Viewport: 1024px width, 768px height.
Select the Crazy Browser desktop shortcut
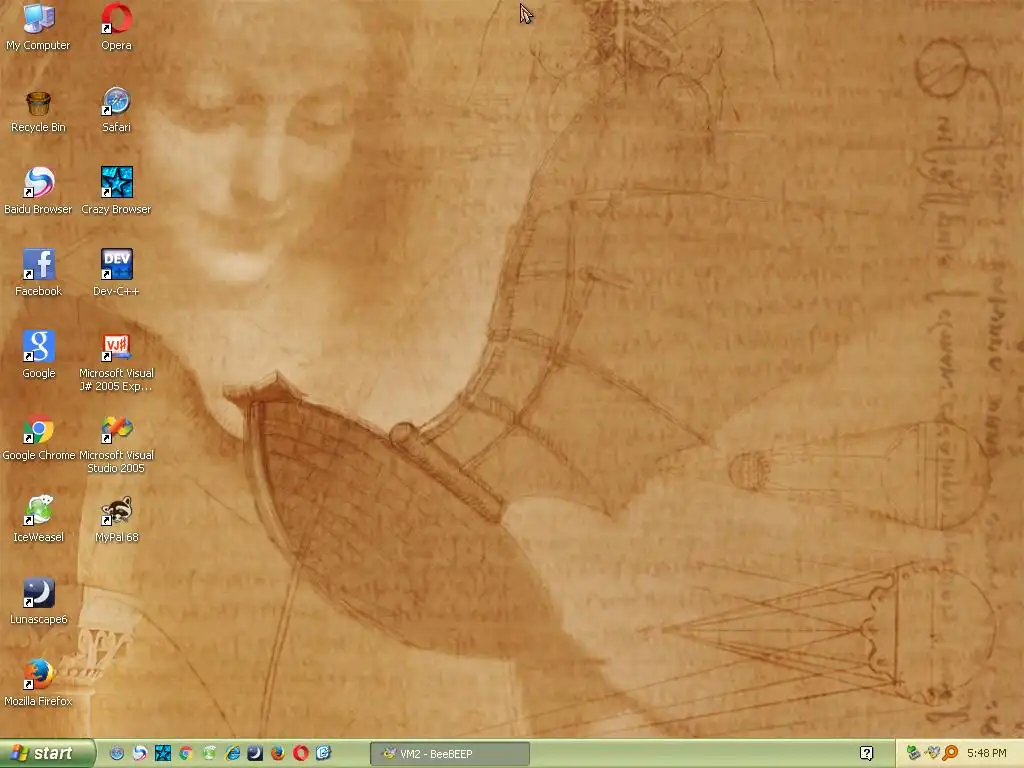point(116,191)
